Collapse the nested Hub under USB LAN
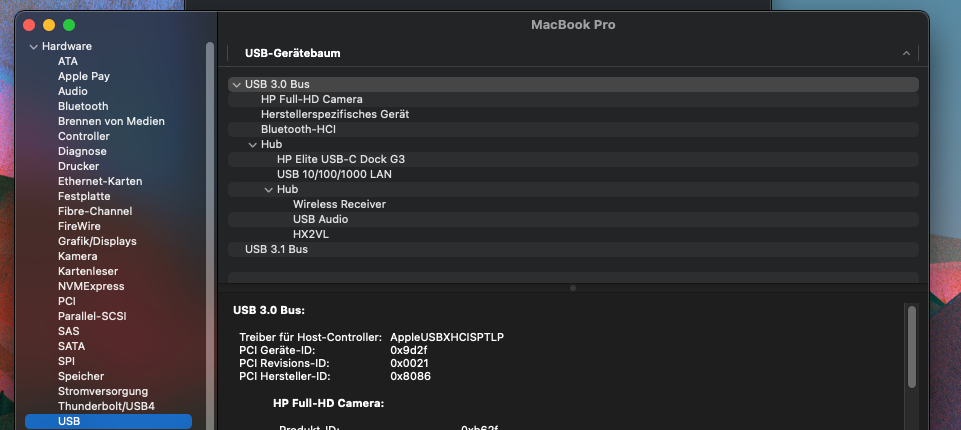Screen dimensions: 961x430 pos(268,190)
